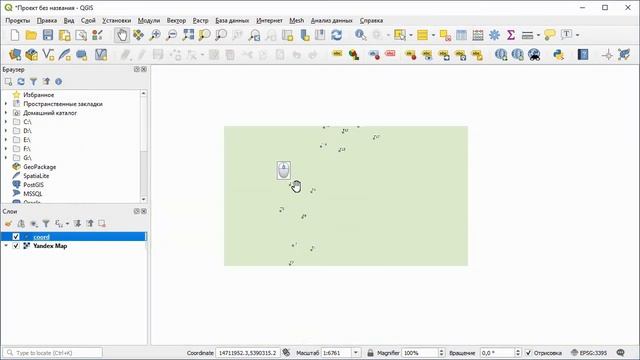Filter the Browser panel tree

click(x=33, y=82)
